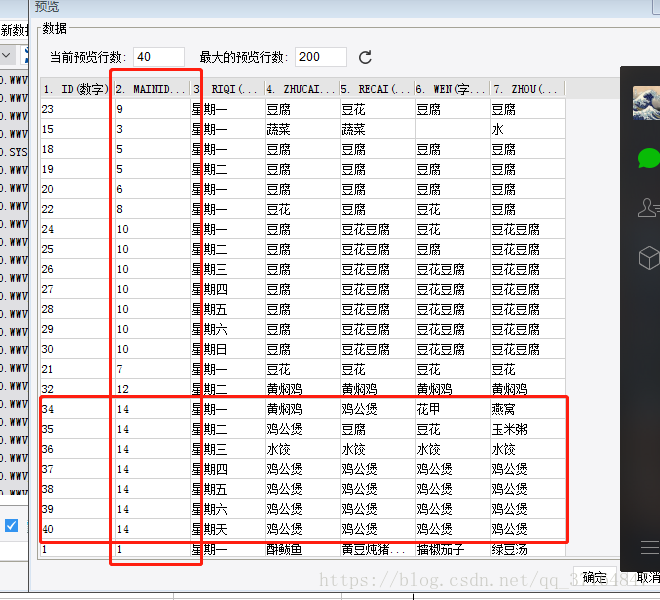Click the wave avatar thumbnail in the sidebar
Screen dimensions: 660x600
click(646, 103)
